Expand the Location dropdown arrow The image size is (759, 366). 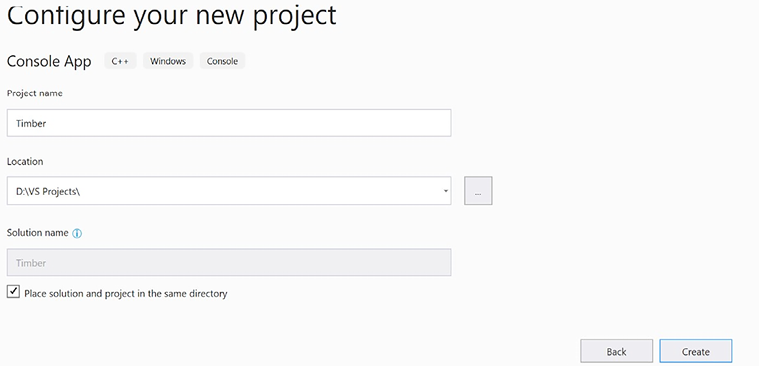pos(445,191)
